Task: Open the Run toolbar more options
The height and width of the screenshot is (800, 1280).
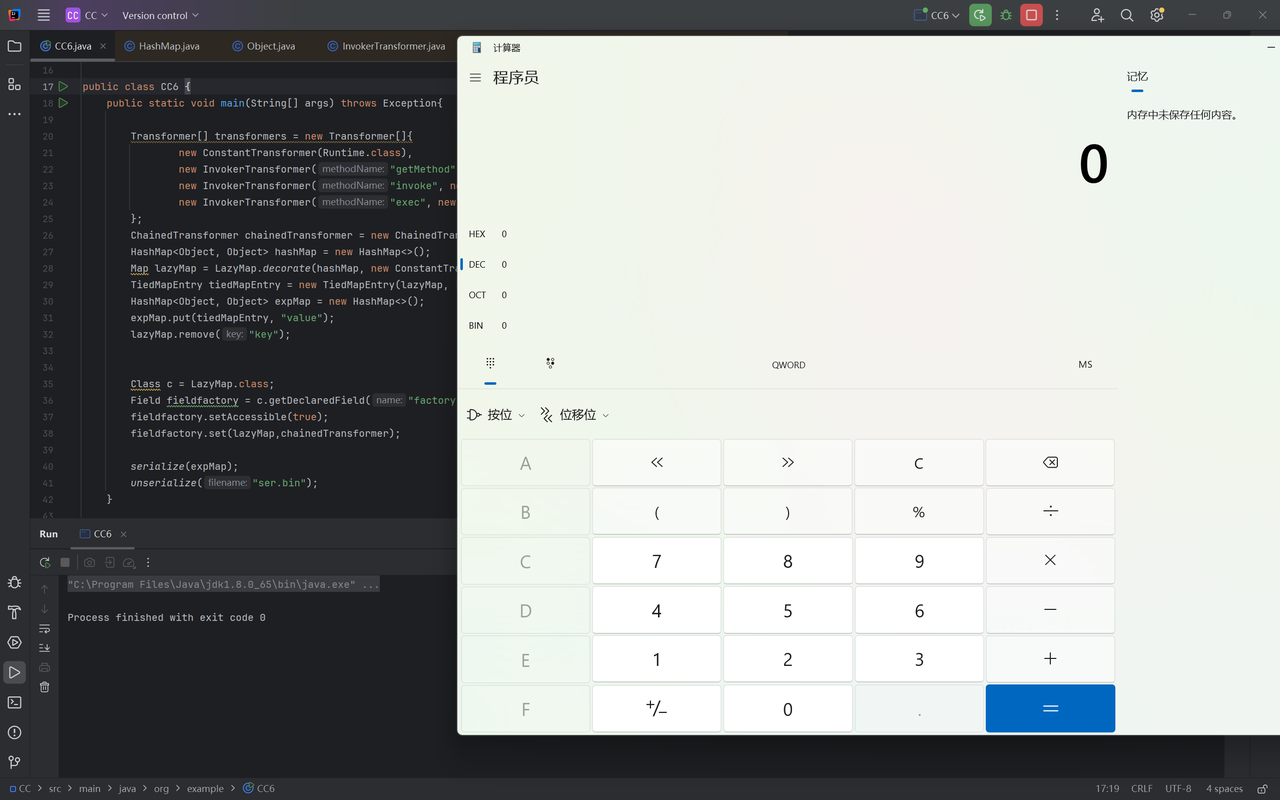Action: coord(148,563)
